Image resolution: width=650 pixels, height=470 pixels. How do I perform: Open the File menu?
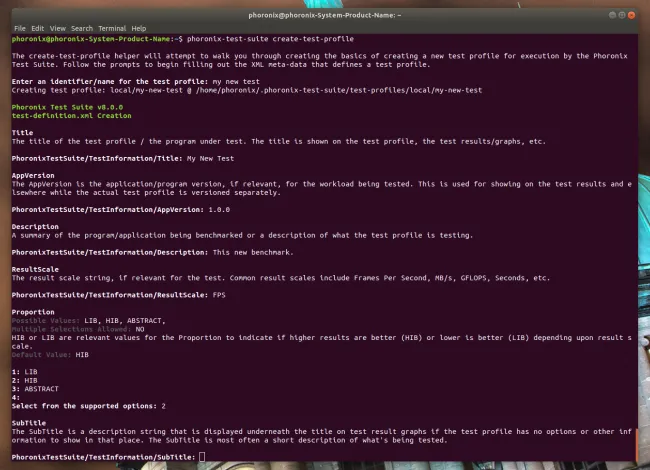click(19, 28)
